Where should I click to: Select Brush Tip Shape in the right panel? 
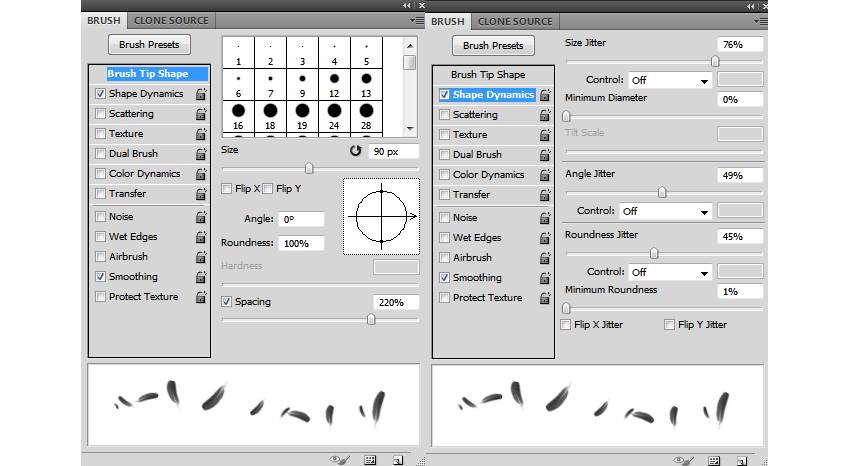487,75
